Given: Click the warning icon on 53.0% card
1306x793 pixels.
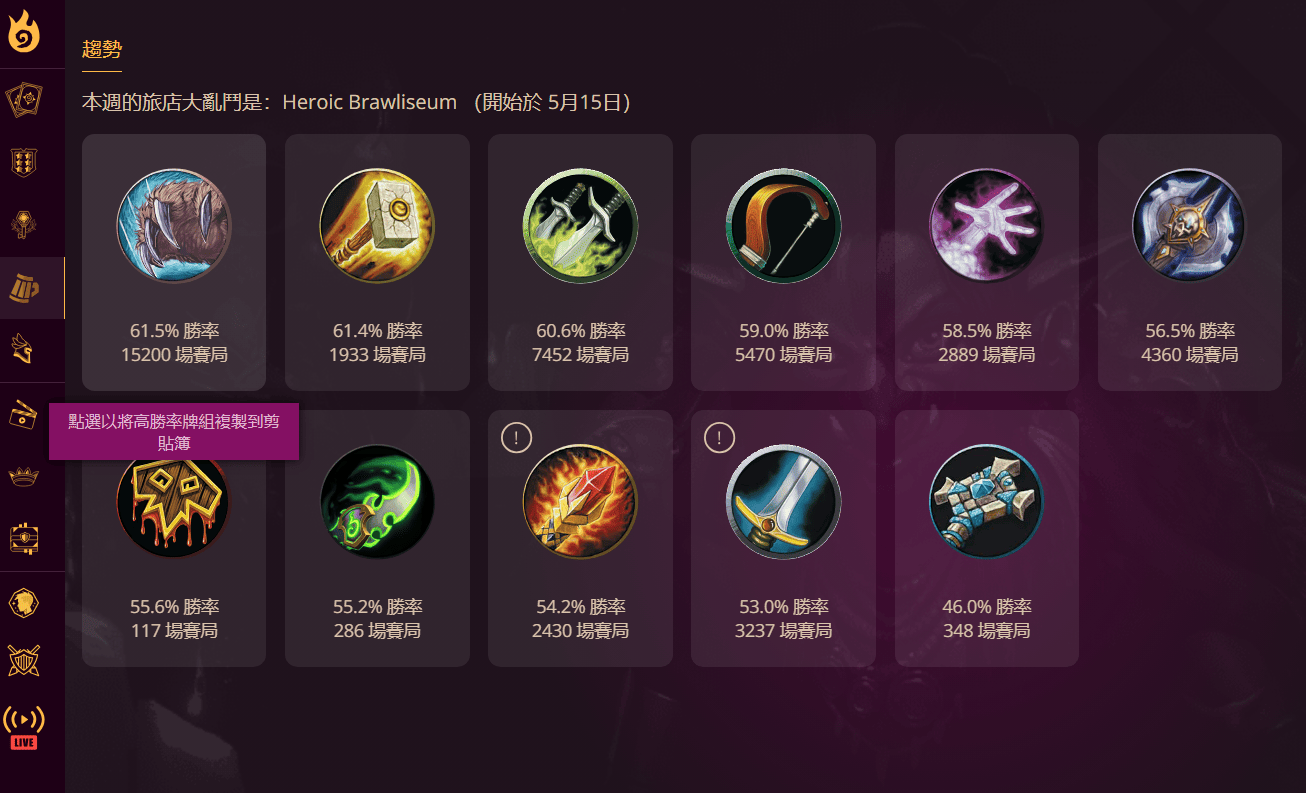Looking at the screenshot, I should (719, 438).
